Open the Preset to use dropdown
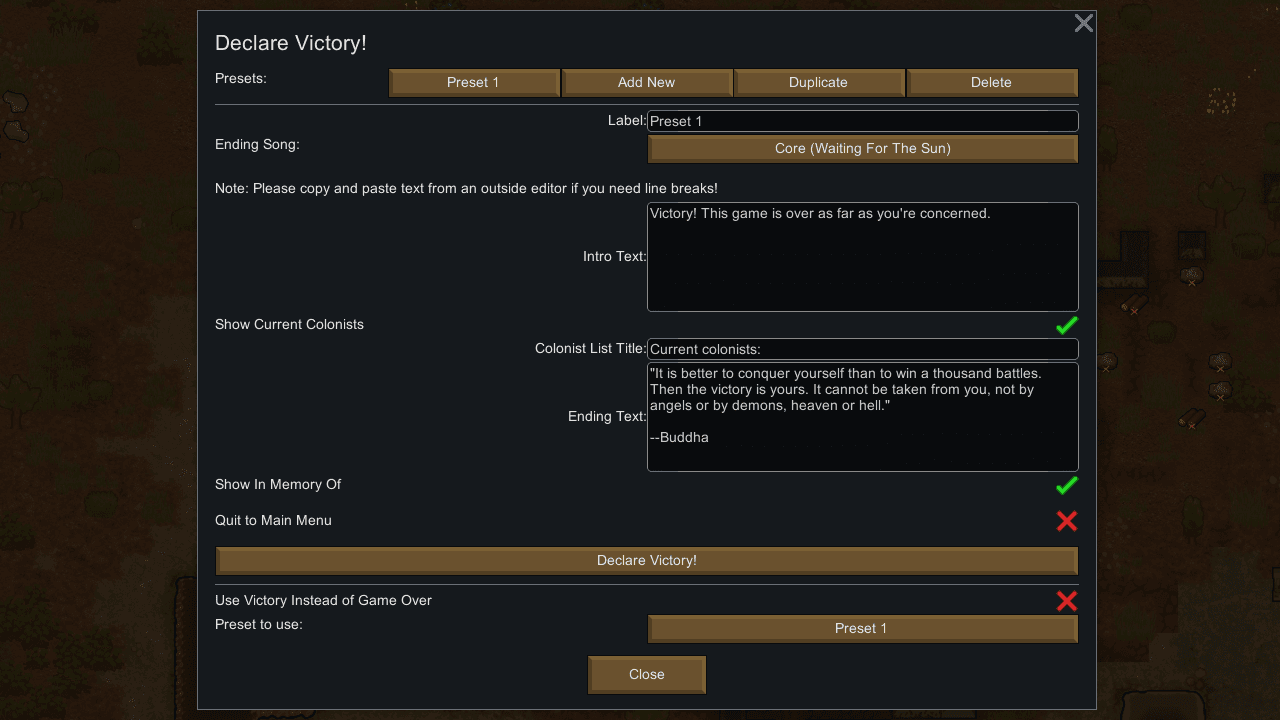The height and width of the screenshot is (720, 1280). (x=863, y=629)
